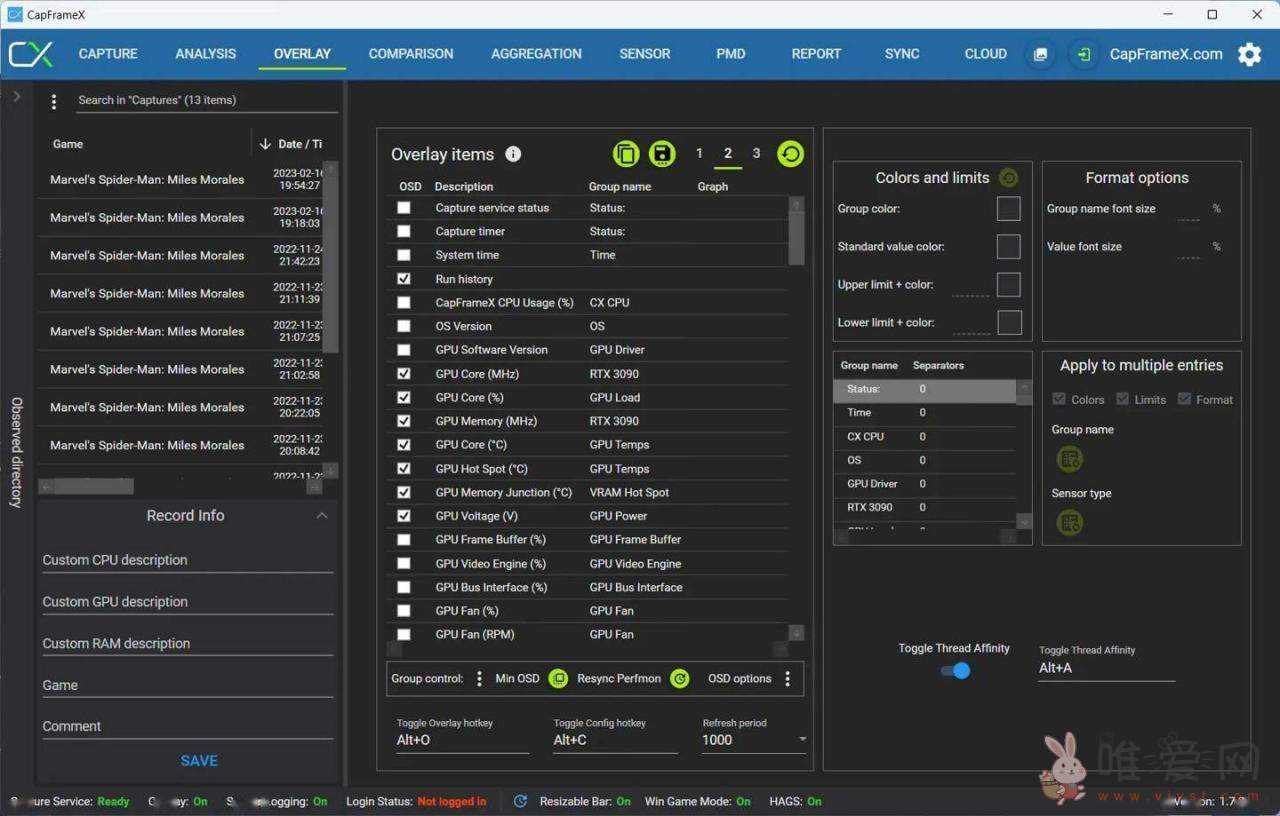Switch to the CAPTURE tab
Viewport: 1280px width, 816px height.
[x=108, y=54]
